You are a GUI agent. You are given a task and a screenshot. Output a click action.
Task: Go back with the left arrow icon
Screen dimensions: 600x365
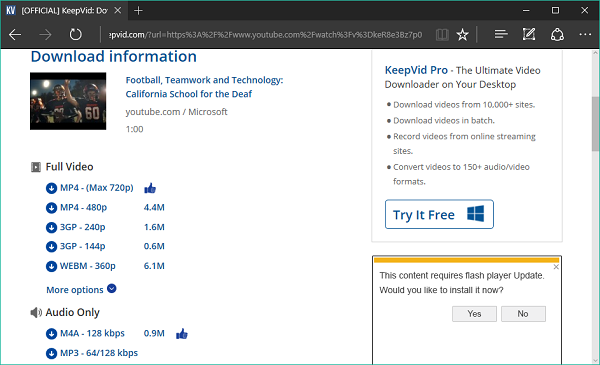point(15,35)
